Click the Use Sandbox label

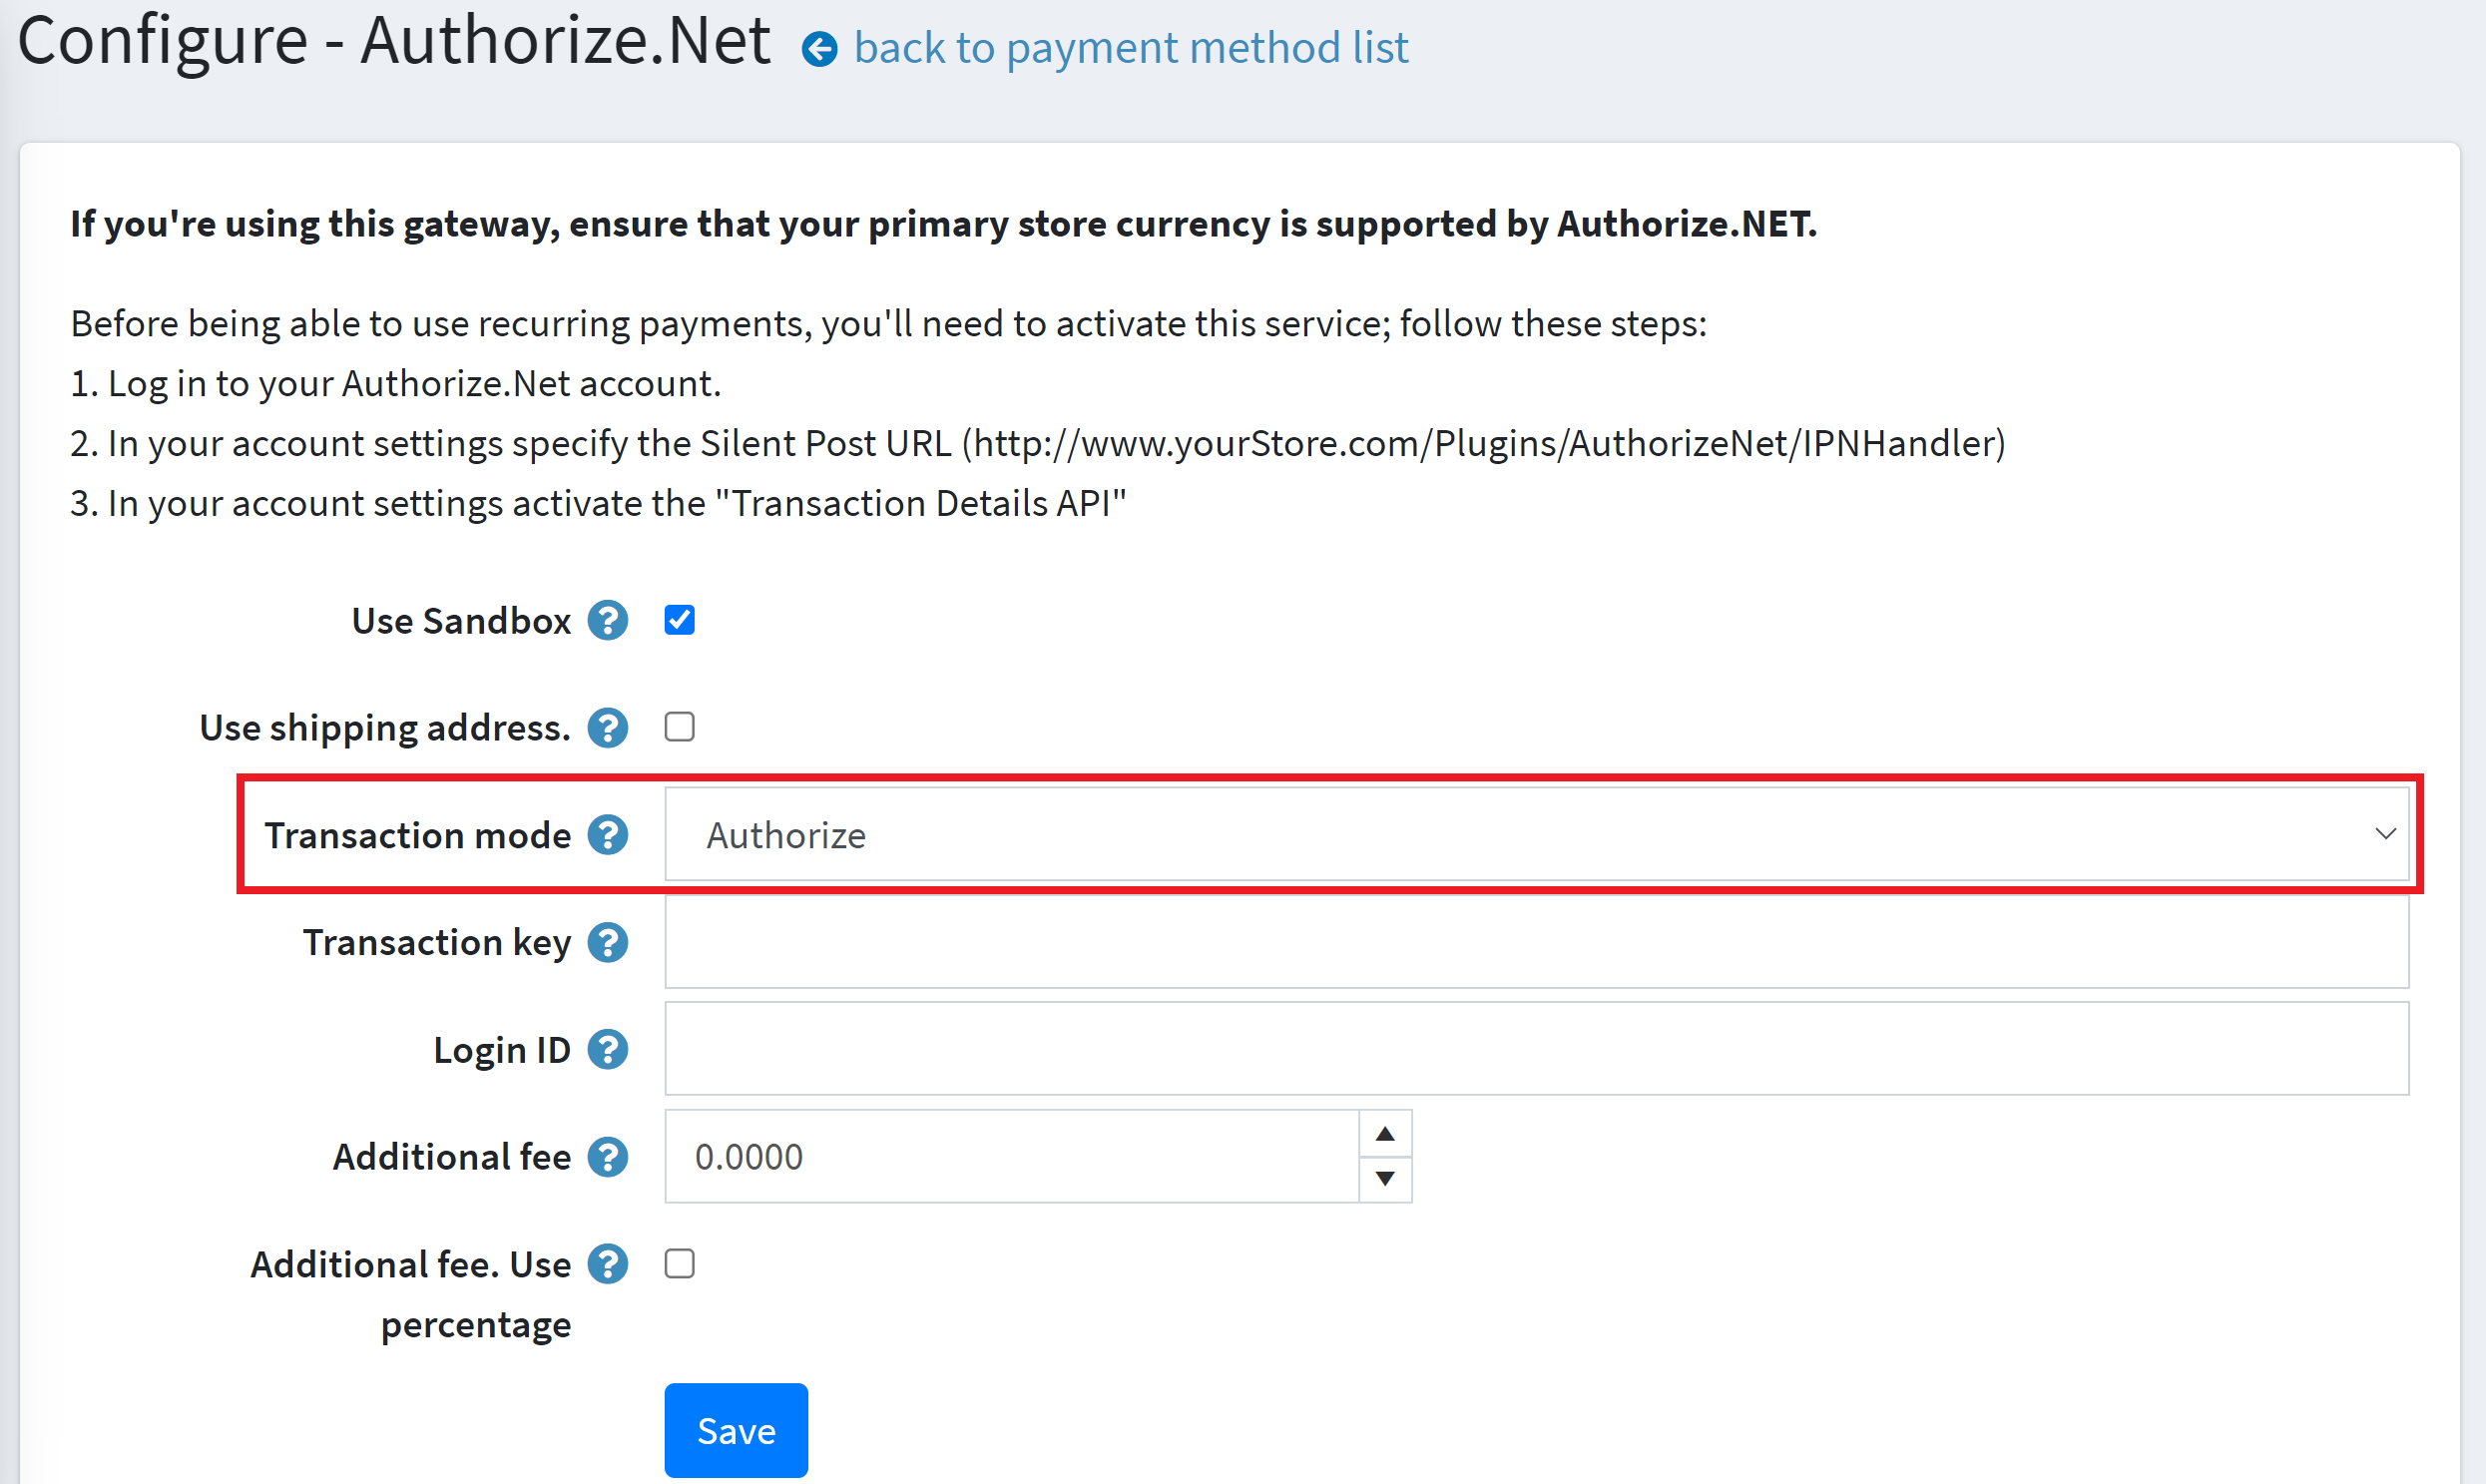pos(461,621)
